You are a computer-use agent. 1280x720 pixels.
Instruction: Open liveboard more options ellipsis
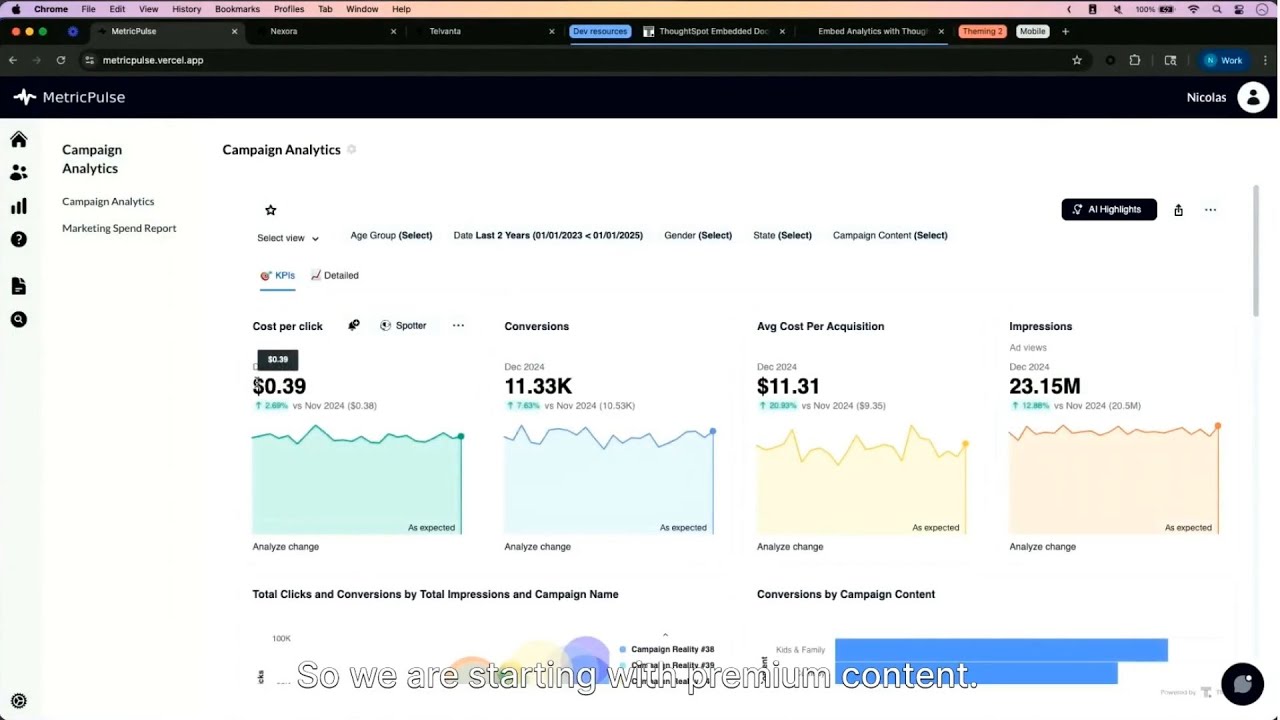click(x=1210, y=210)
